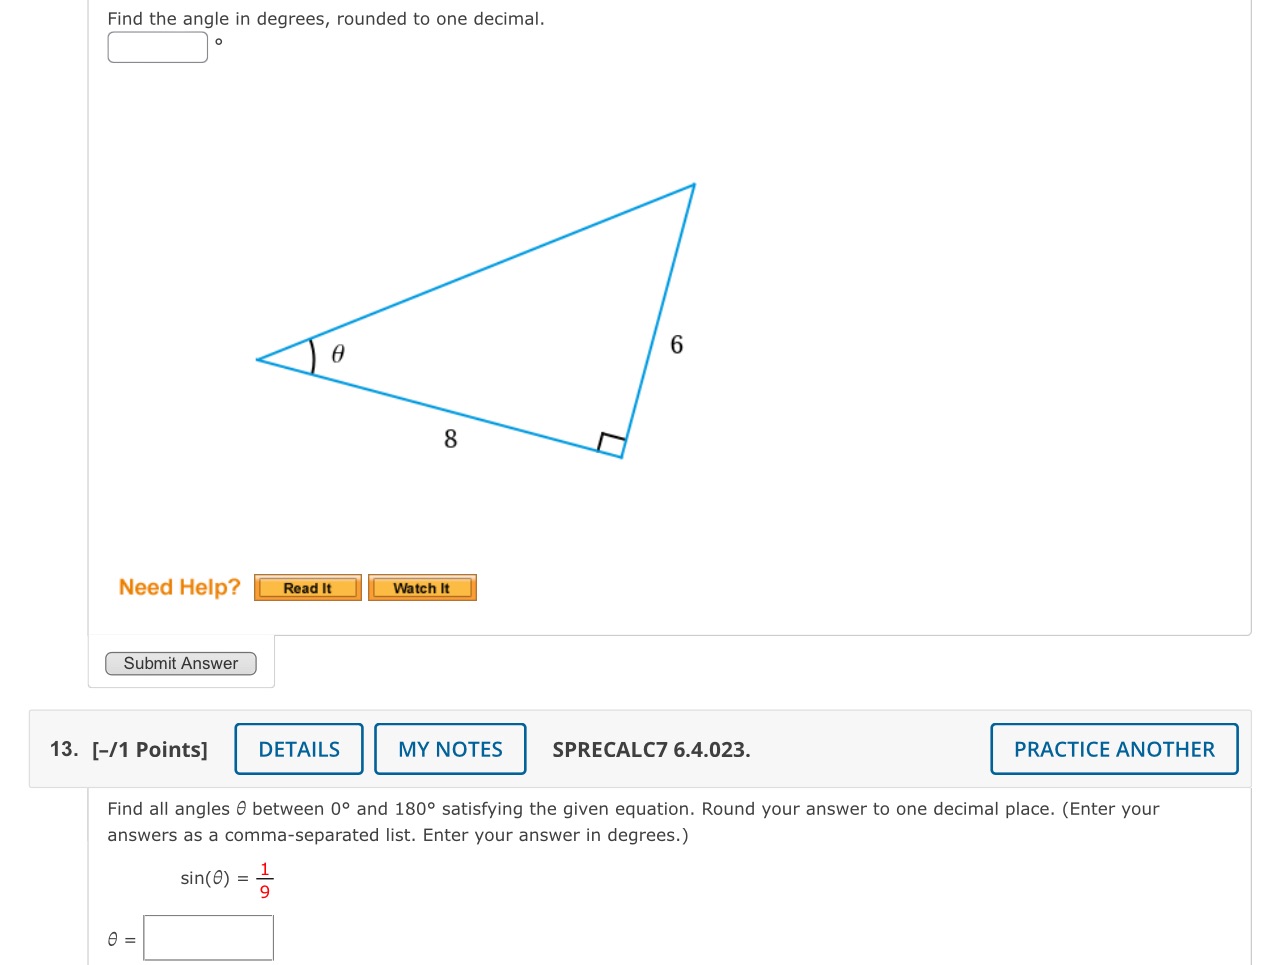This screenshot has height=965, width=1273.
Task: Open MY NOTES for question 13
Action: pos(450,749)
